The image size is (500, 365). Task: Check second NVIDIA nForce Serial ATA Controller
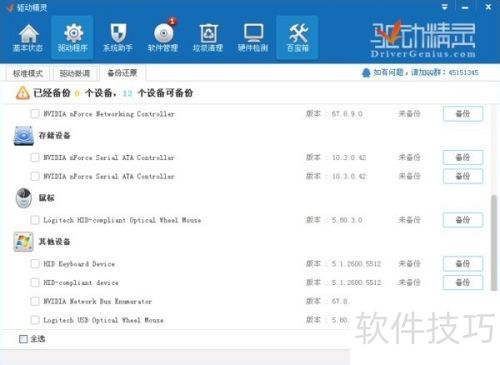pyautogui.click(x=35, y=176)
